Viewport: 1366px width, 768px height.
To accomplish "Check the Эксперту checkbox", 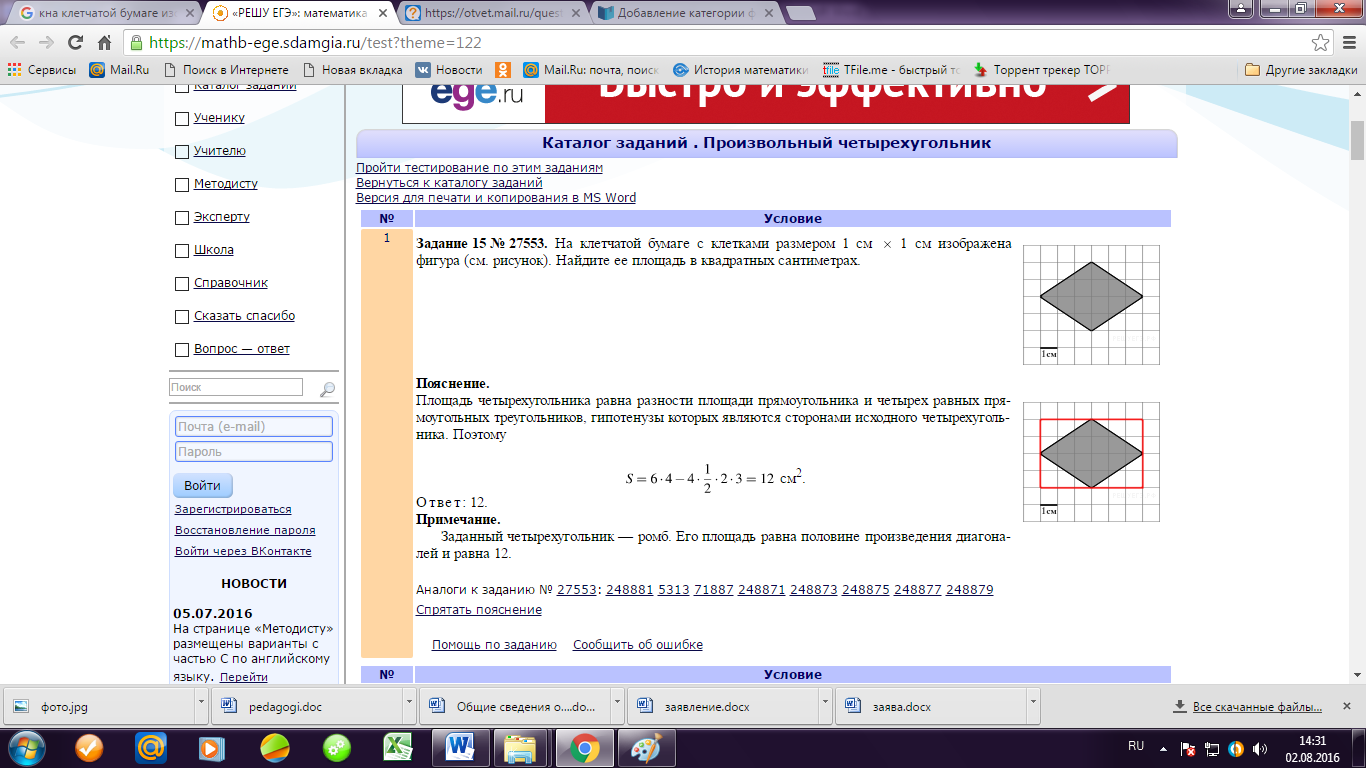I will click(x=181, y=218).
